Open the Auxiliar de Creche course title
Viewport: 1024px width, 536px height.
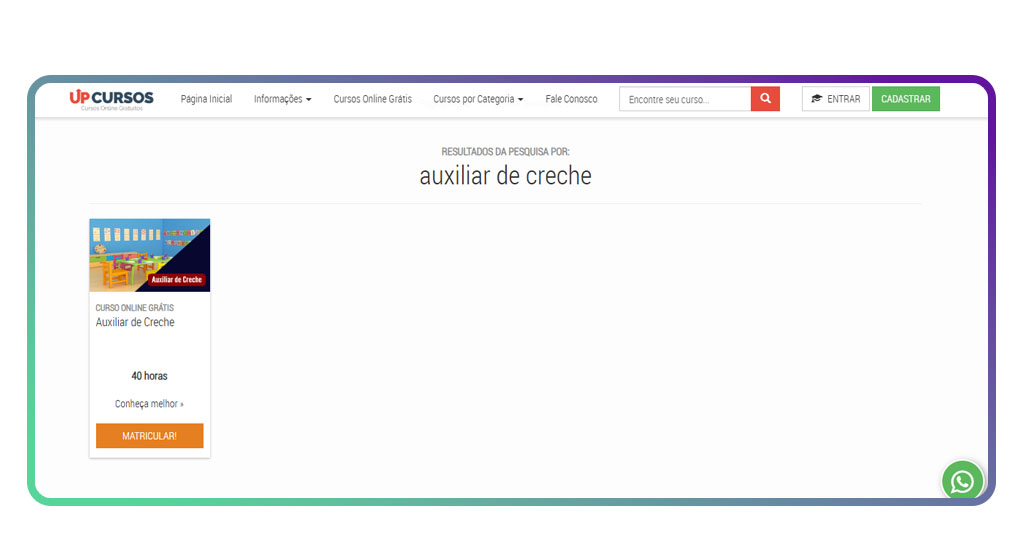(135, 322)
